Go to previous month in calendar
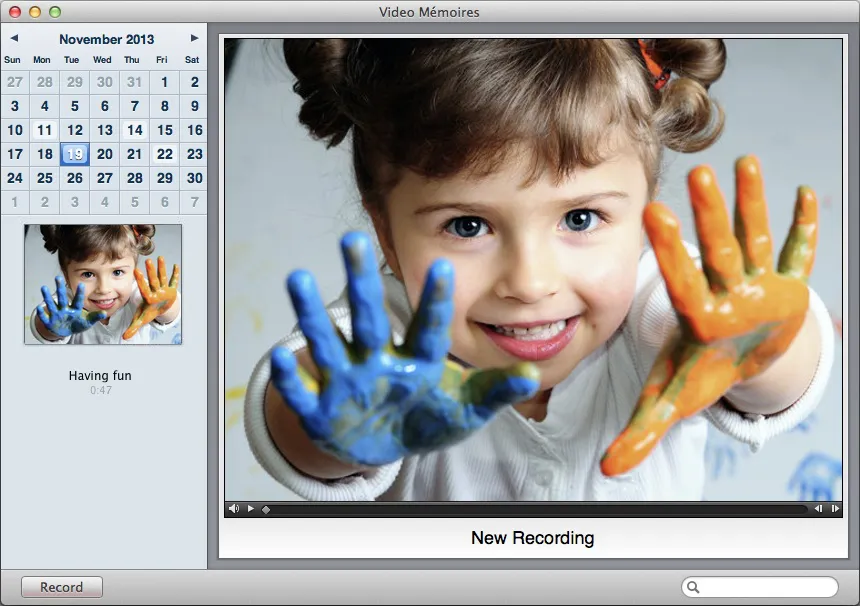860x606 pixels. click(x=14, y=38)
